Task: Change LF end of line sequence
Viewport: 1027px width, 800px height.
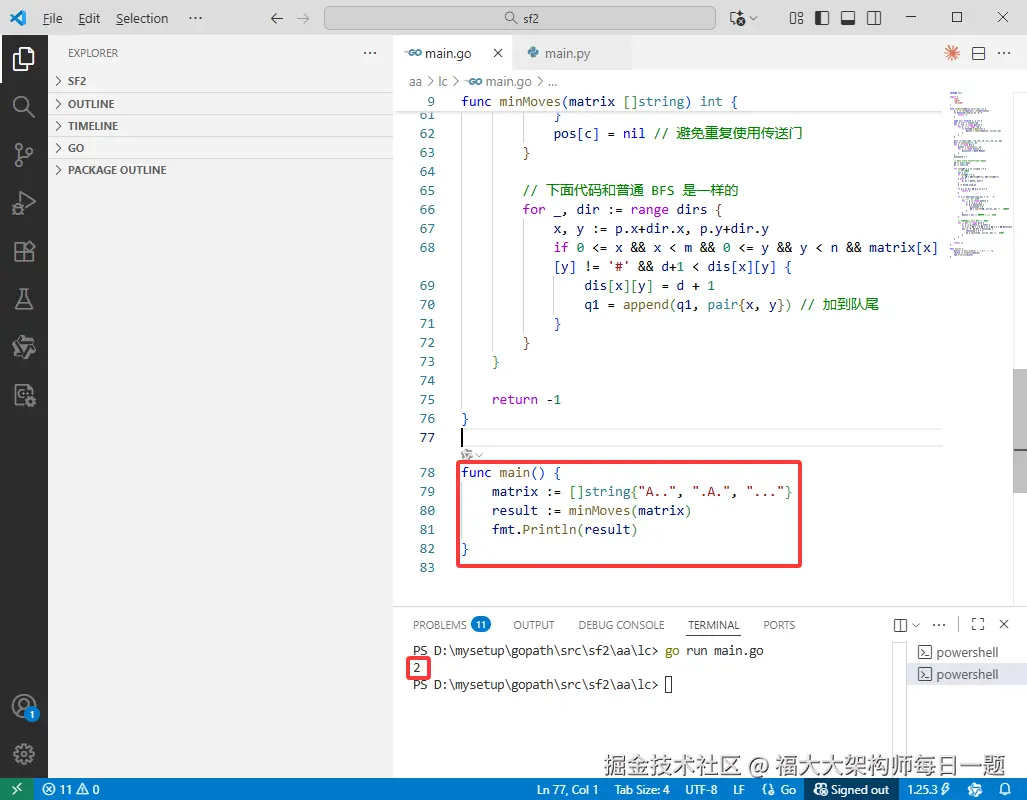Action: tap(739, 790)
